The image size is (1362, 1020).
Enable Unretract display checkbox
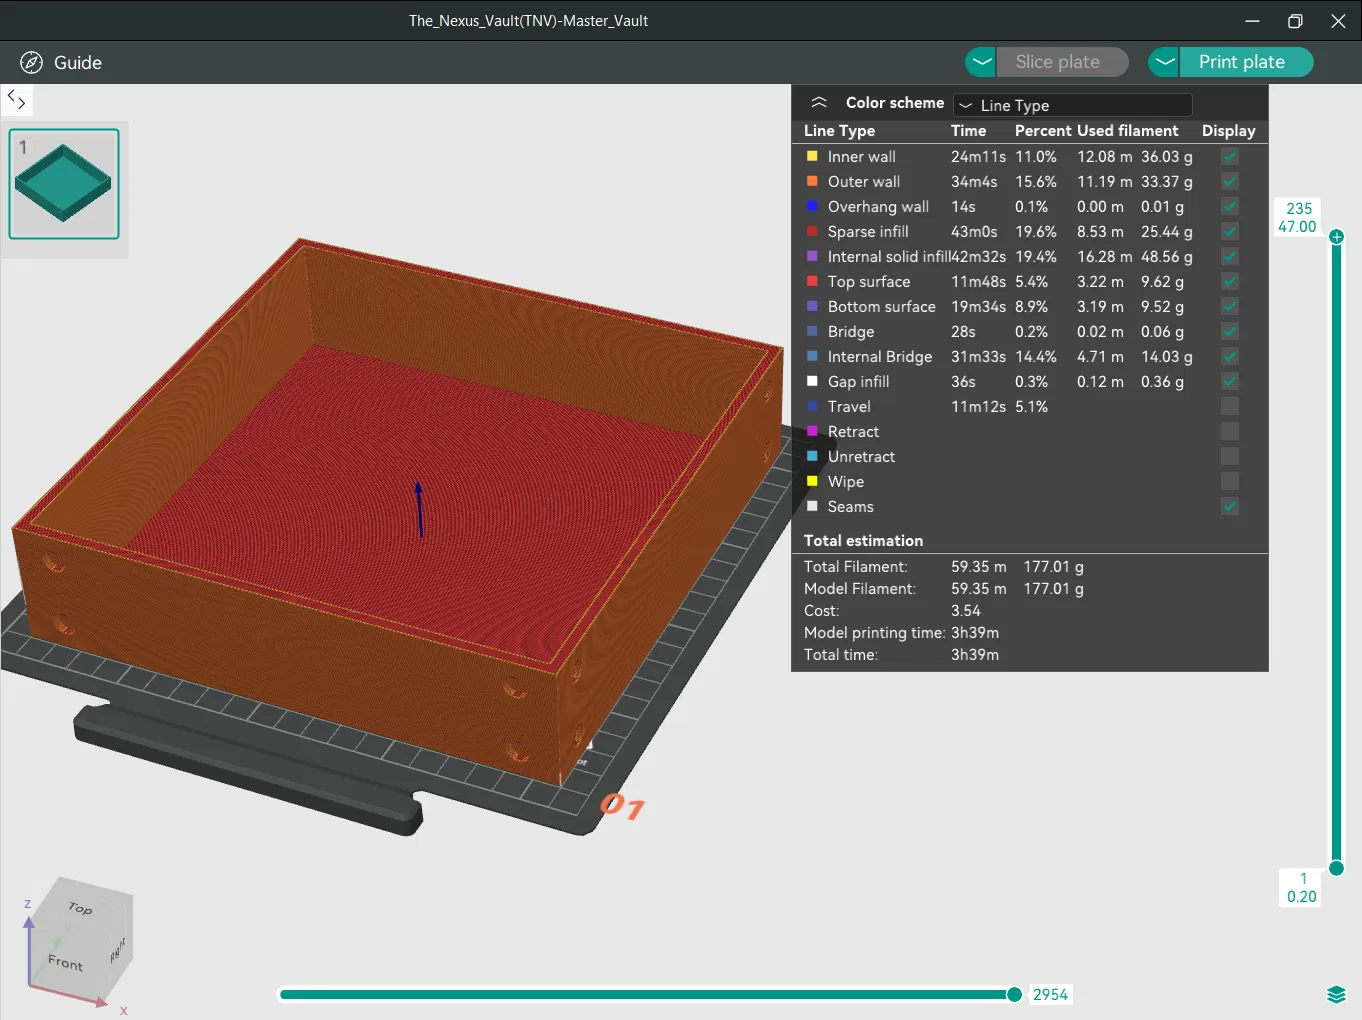coord(1230,456)
